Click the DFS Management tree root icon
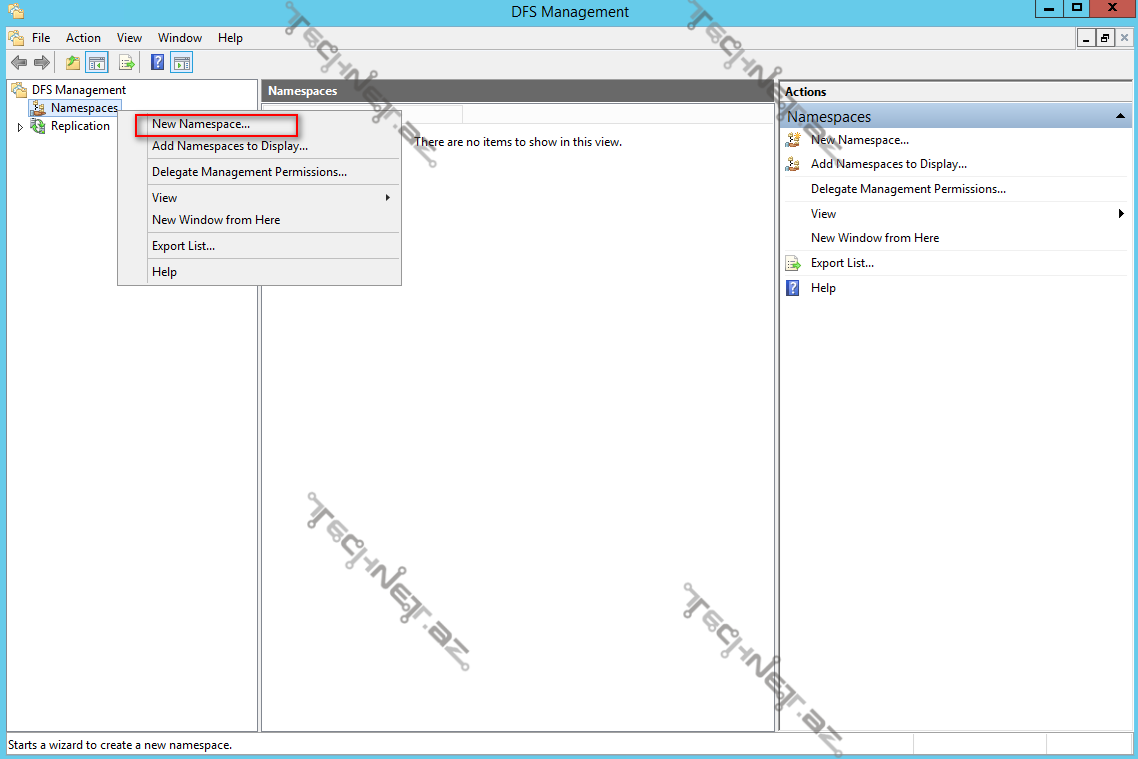The image size is (1138, 759). [x=19, y=90]
